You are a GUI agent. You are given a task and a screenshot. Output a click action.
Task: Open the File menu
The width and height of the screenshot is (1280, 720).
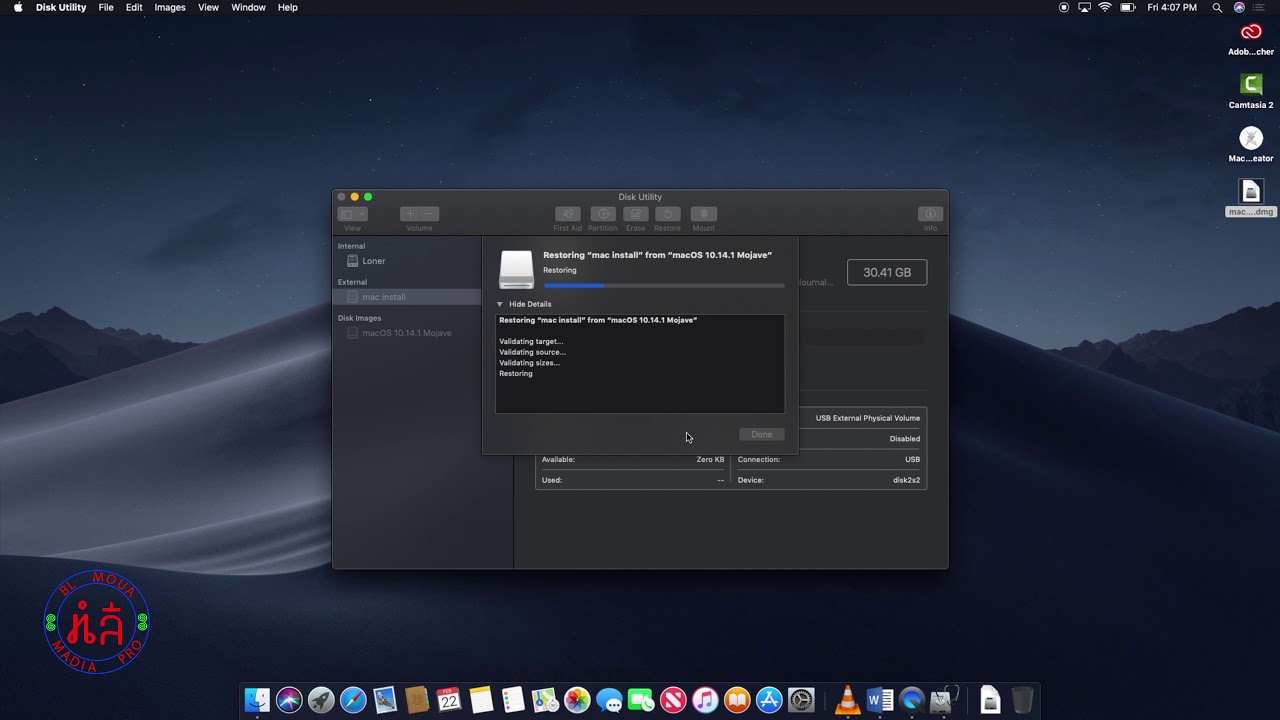click(x=106, y=7)
